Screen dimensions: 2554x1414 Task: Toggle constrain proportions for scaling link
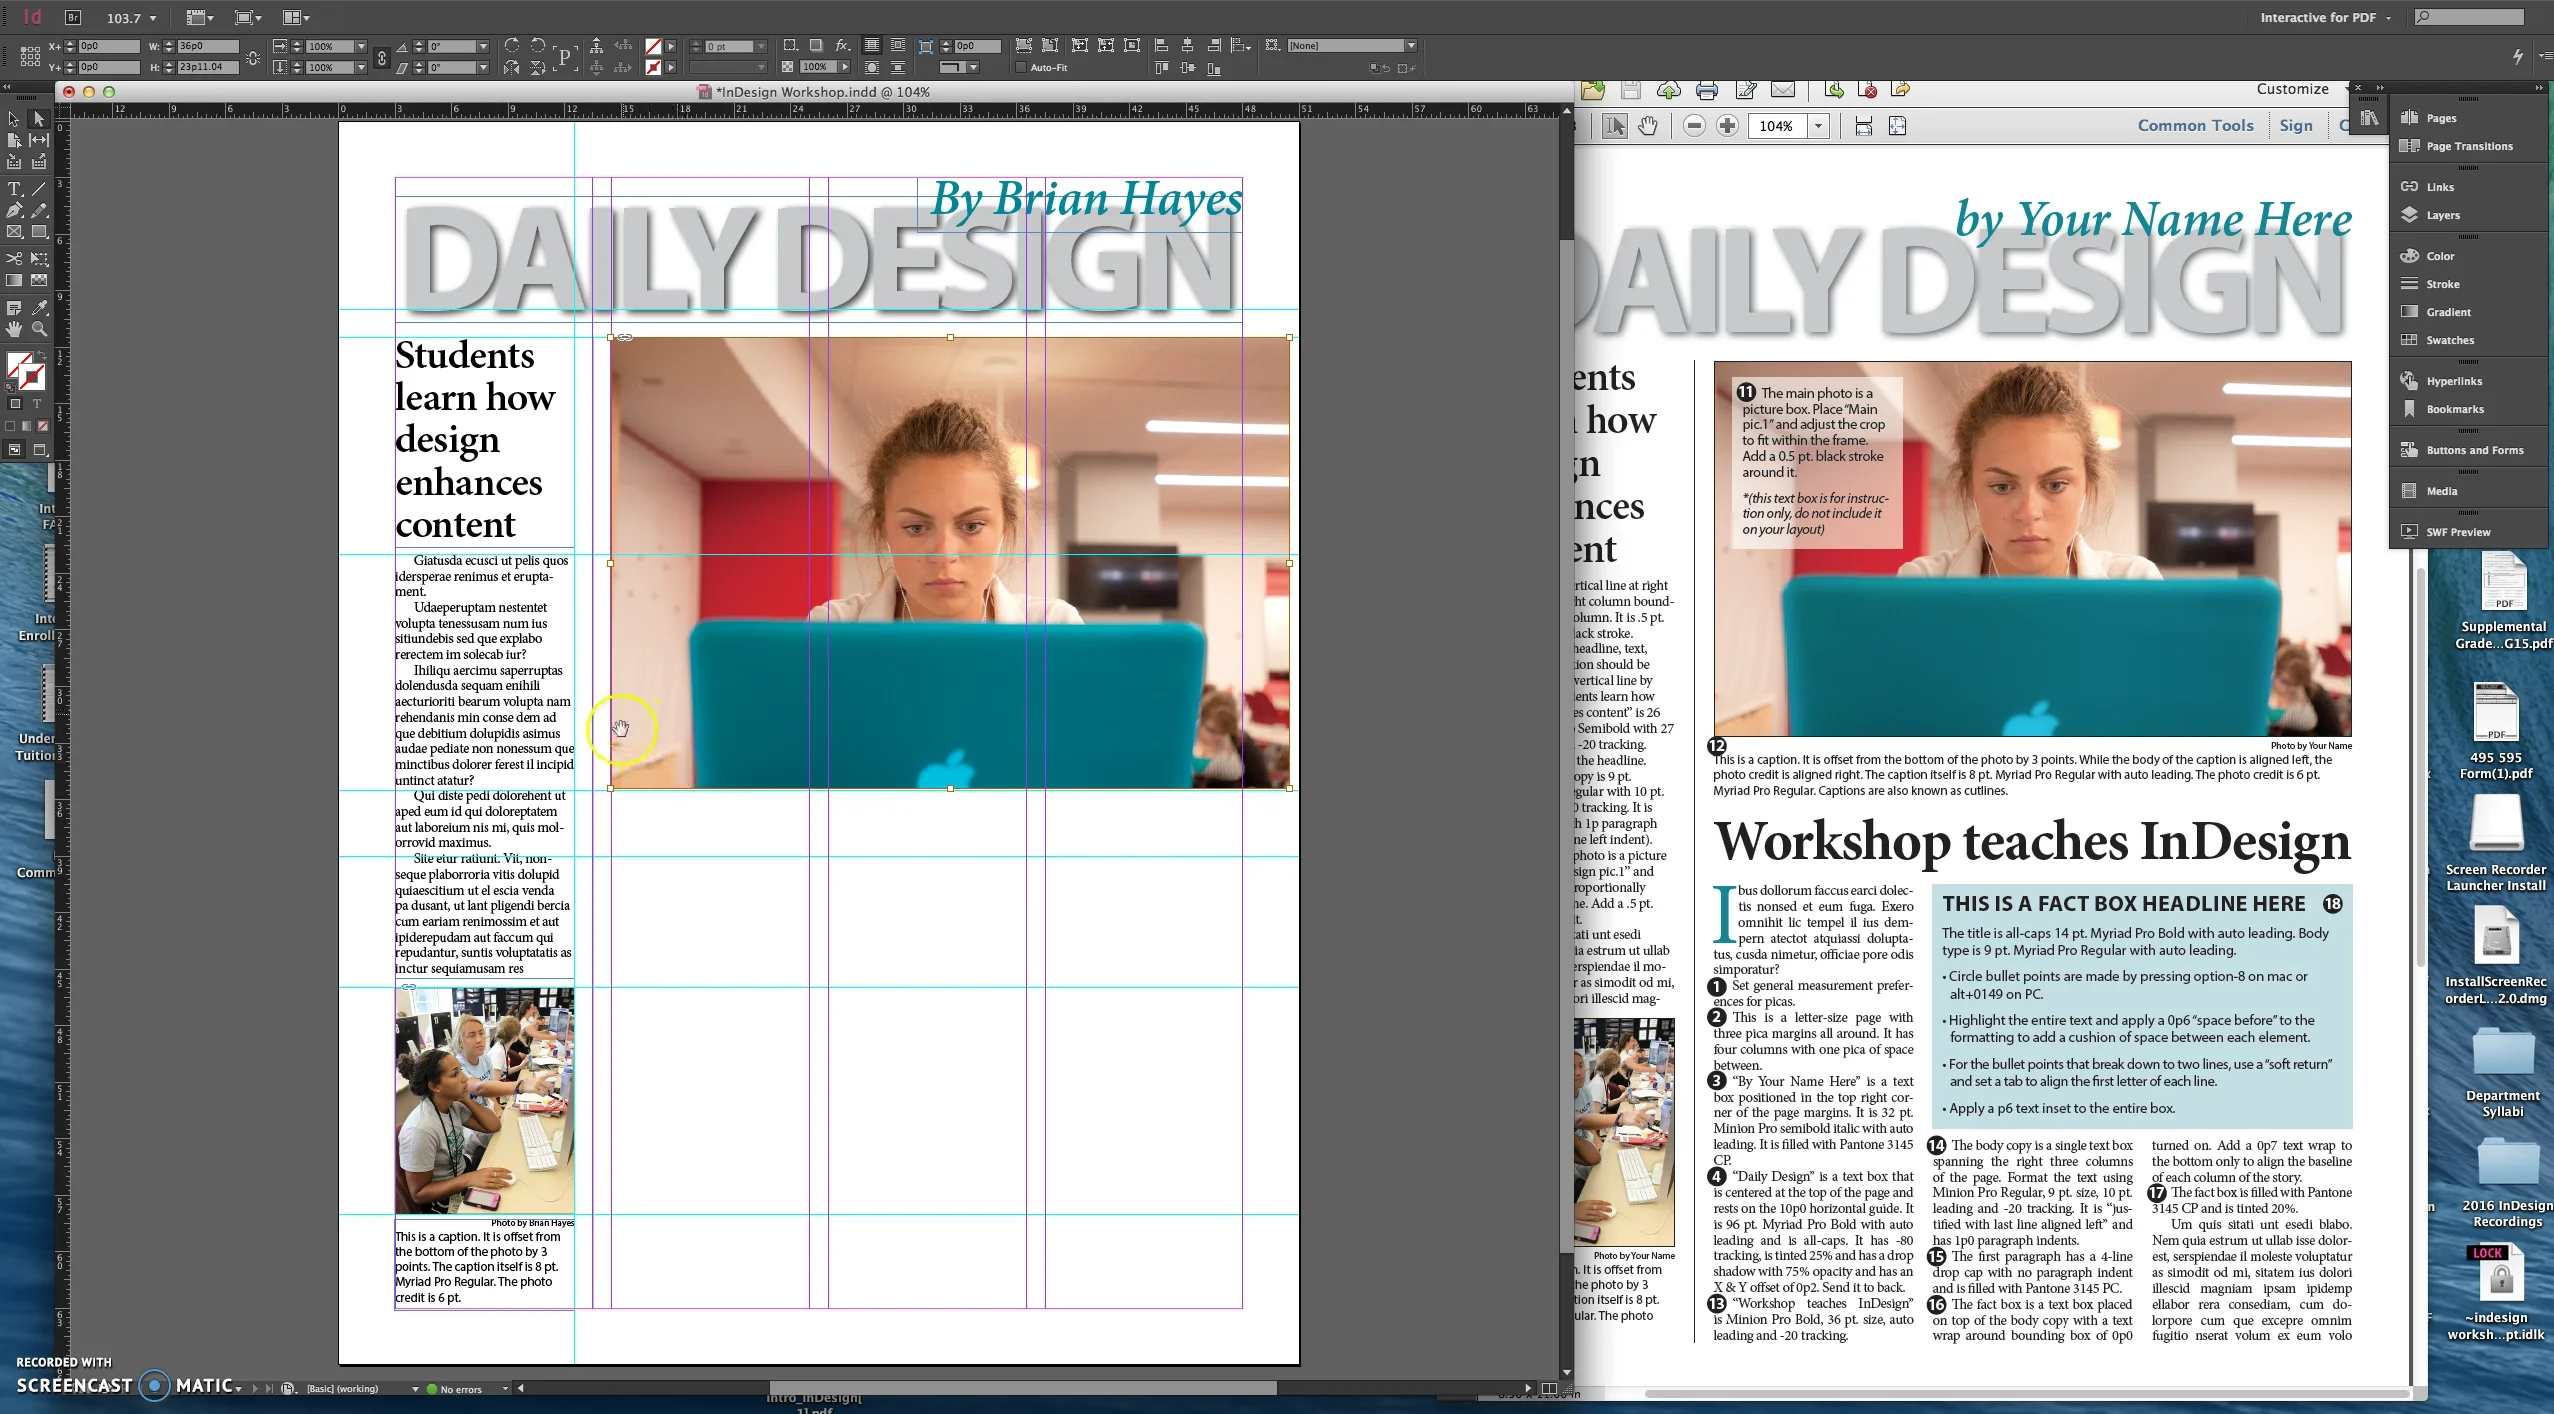(x=381, y=57)
